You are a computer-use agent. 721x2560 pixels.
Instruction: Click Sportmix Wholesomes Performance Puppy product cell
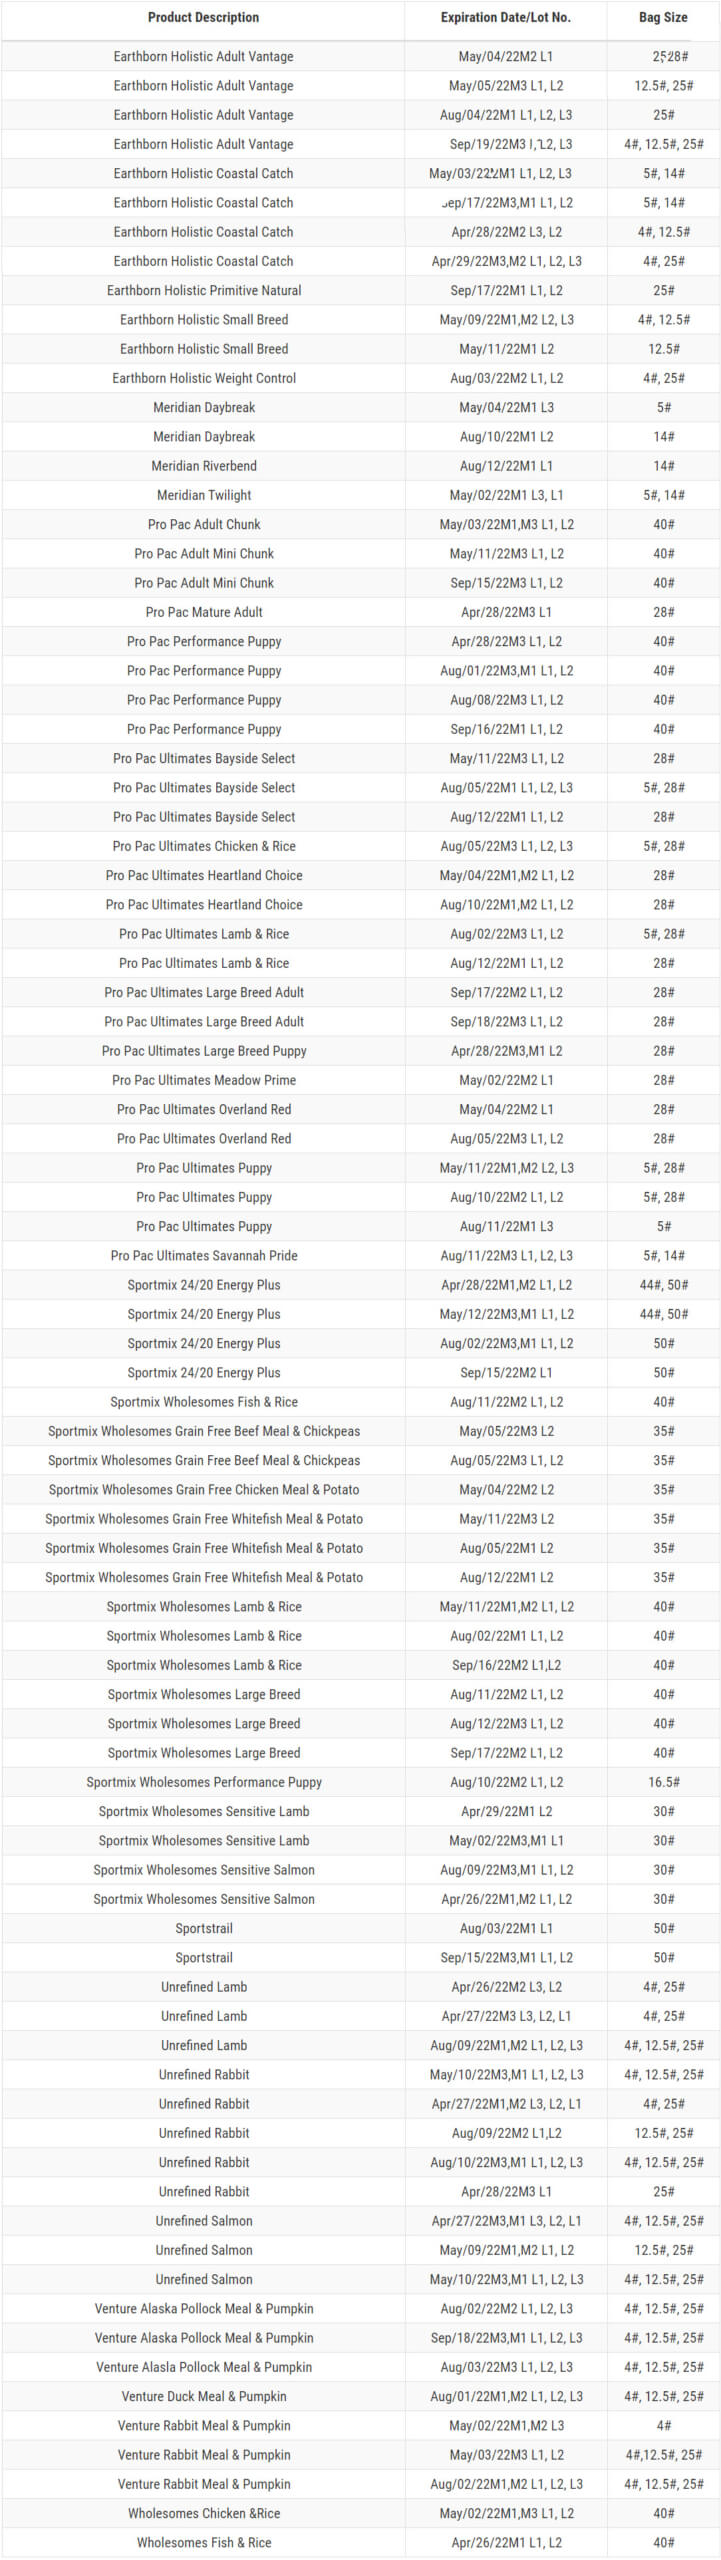point(204,1782)
